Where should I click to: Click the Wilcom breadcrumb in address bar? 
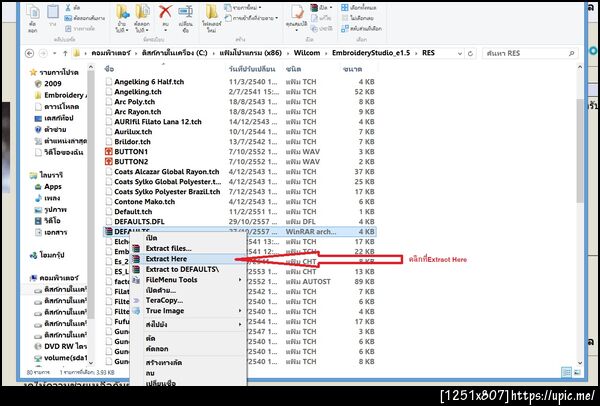307,53
